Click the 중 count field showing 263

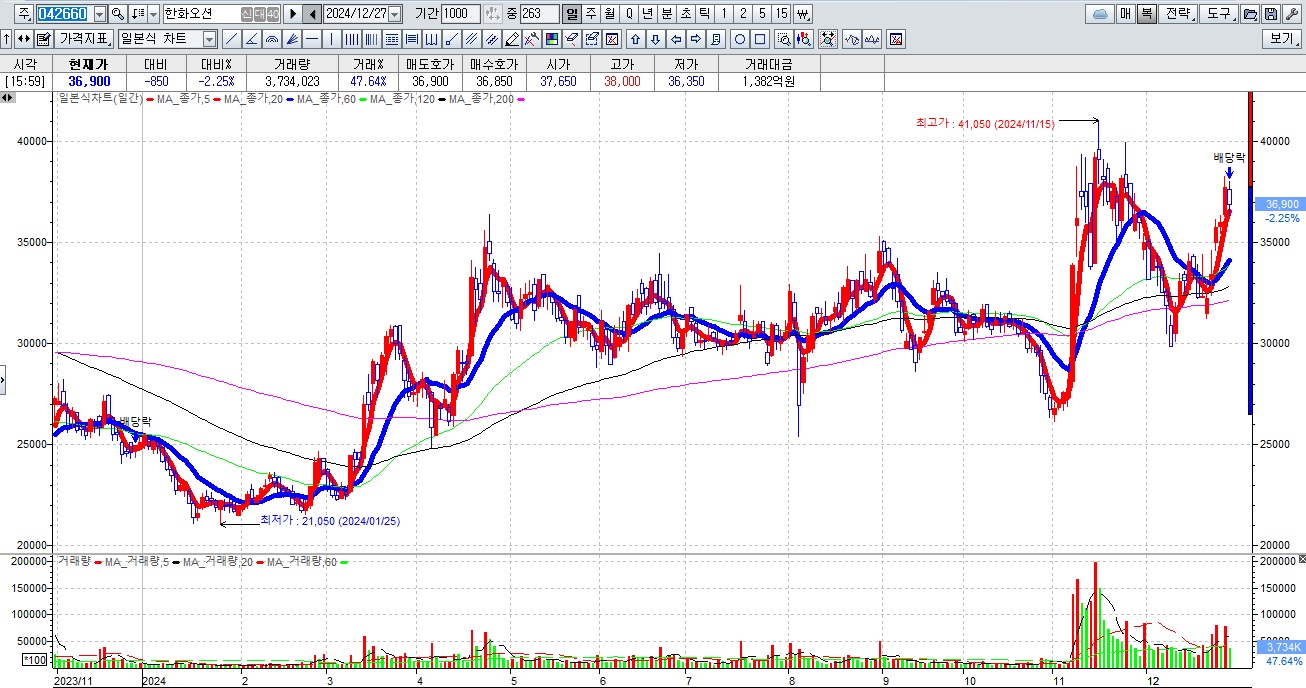tap(540, 14)
